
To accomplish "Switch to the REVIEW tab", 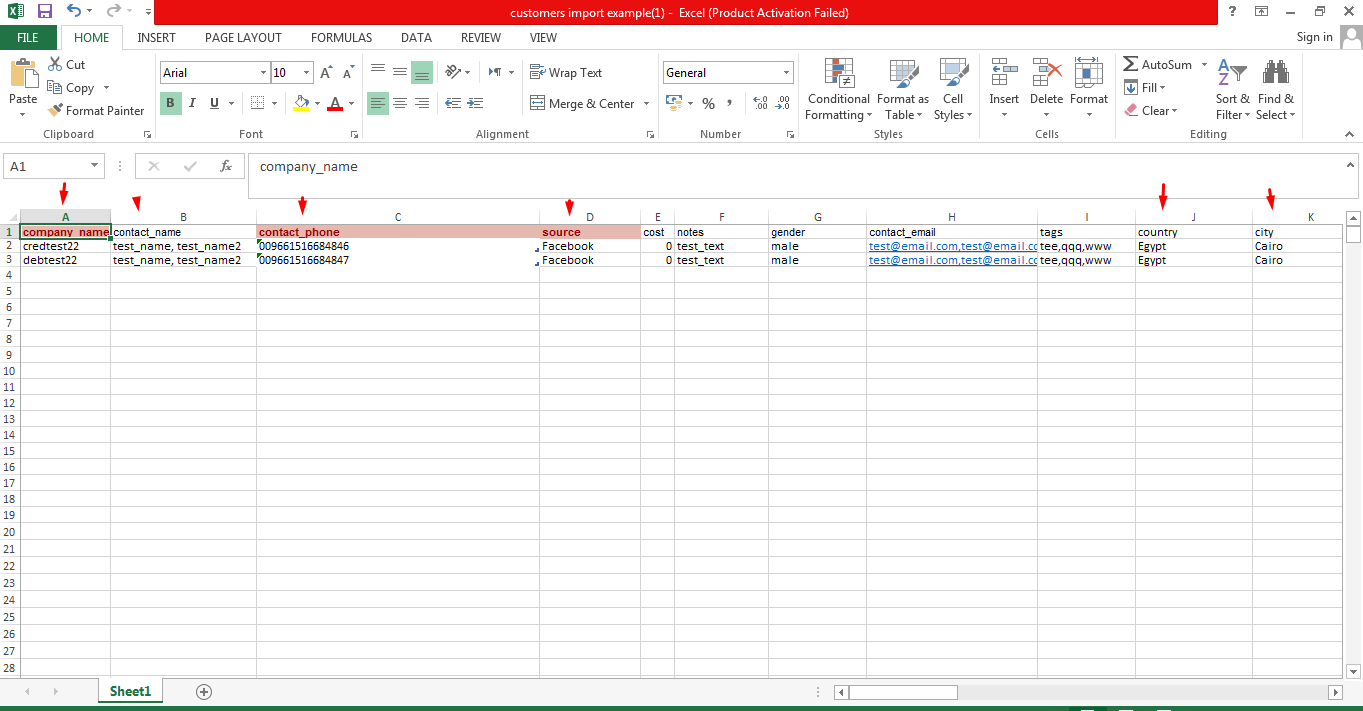I will point(481,37).
